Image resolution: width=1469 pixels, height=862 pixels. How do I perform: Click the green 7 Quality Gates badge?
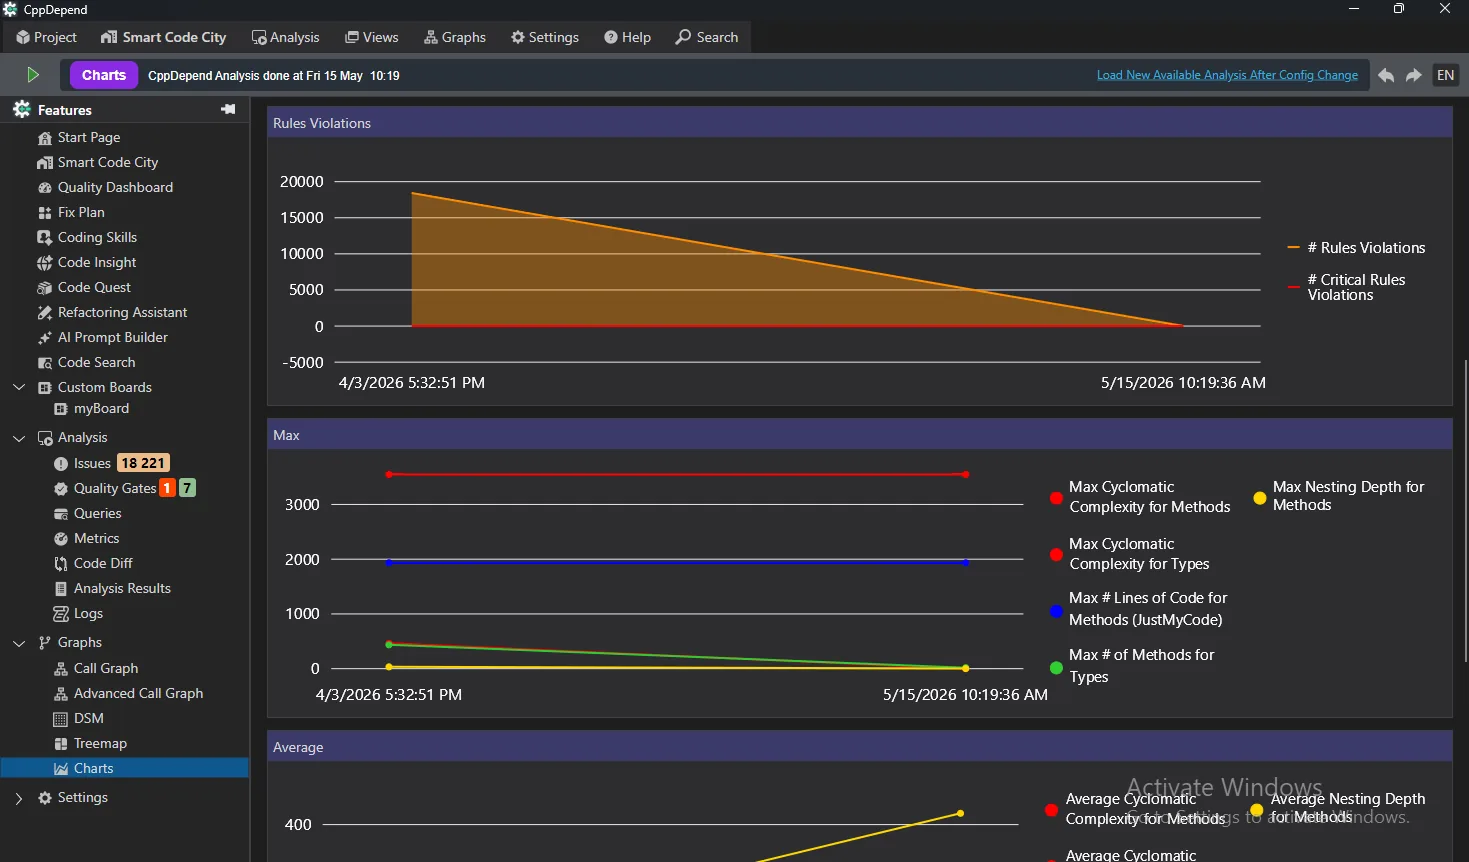coord(187,488)
